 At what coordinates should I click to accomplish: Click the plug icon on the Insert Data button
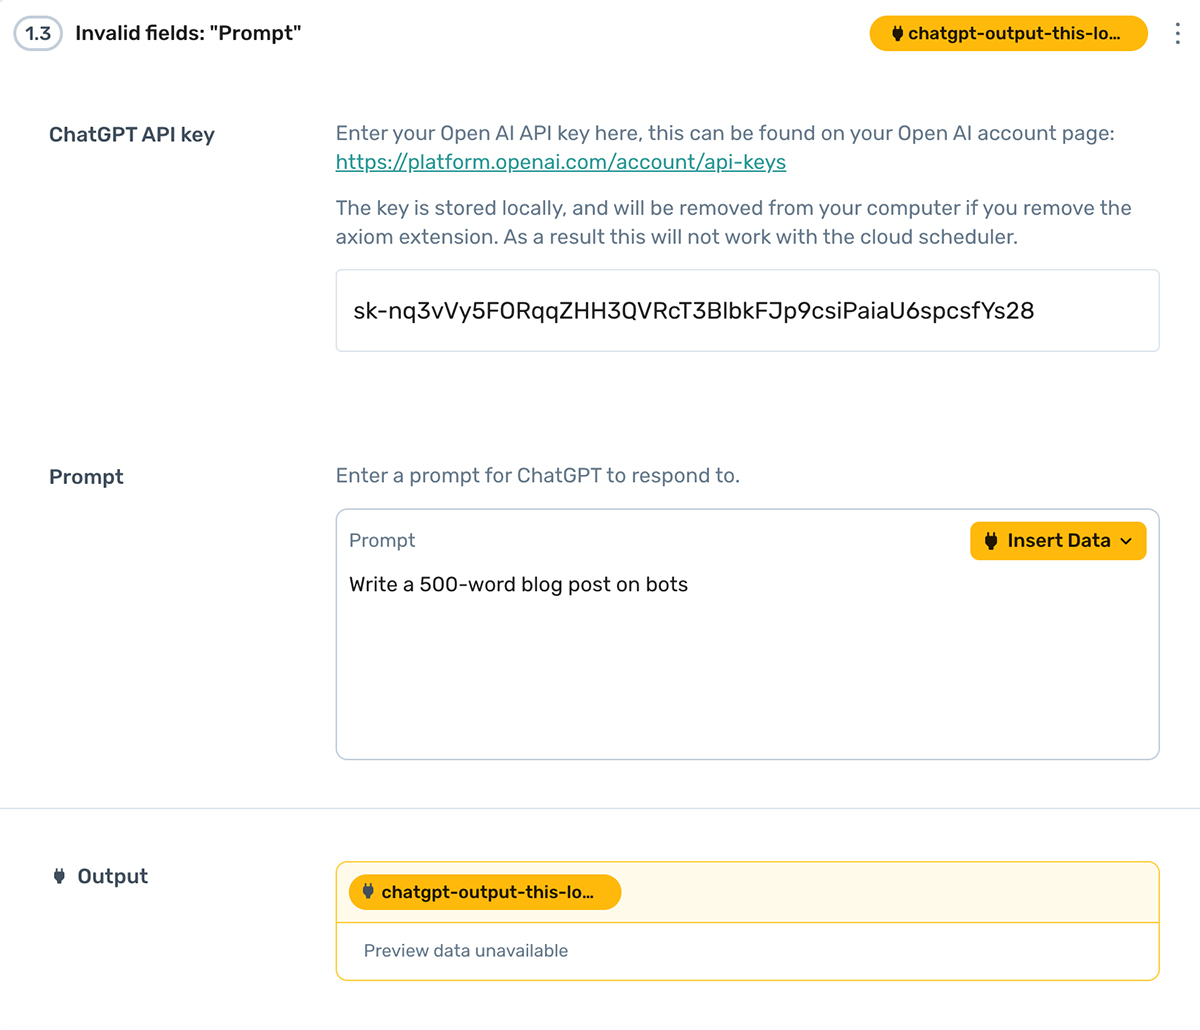coord(991,541)
